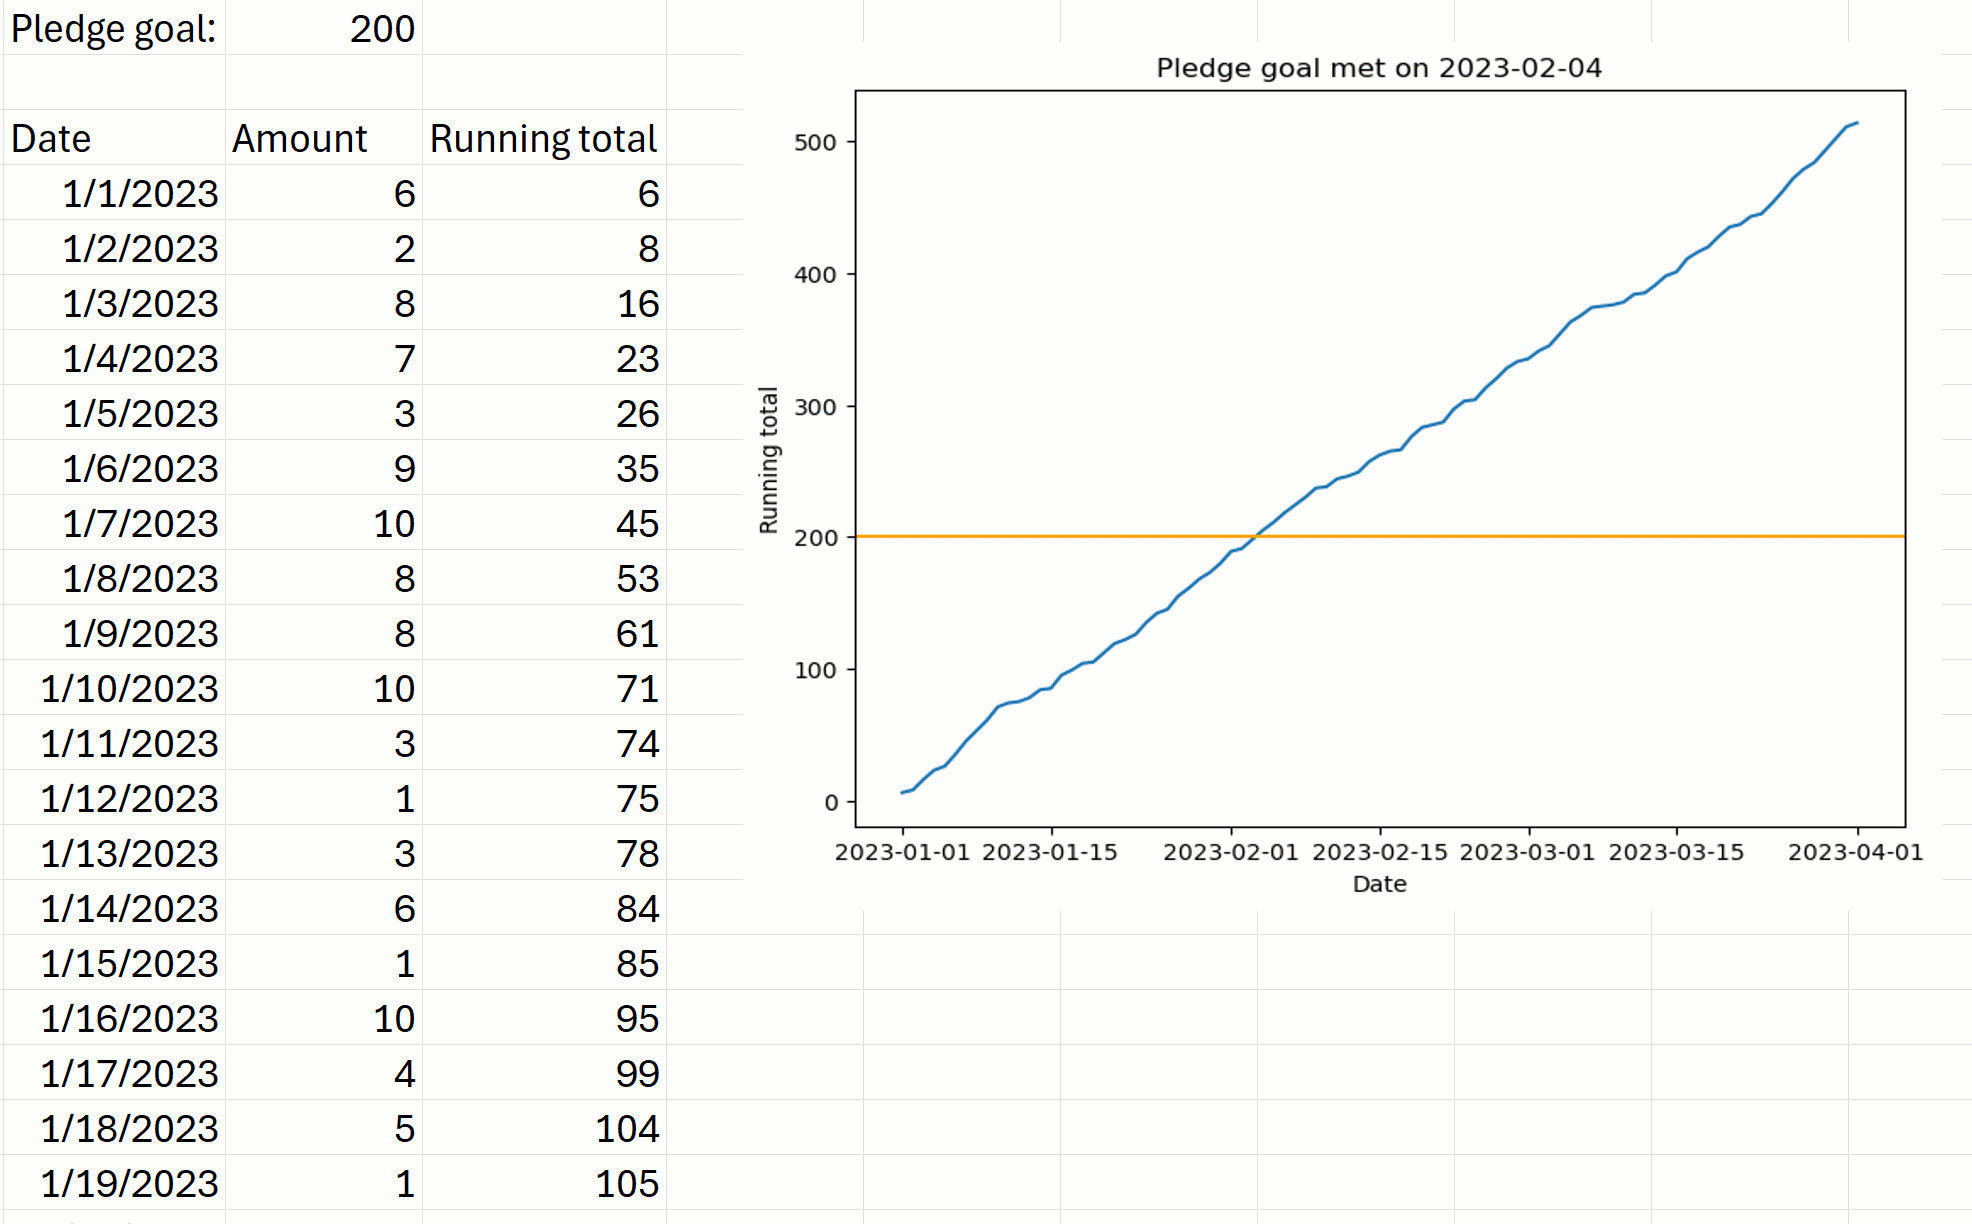Click the 'Running total' header cell
This screenshot has height=1224, width=1972.
(x=543, y=138)
